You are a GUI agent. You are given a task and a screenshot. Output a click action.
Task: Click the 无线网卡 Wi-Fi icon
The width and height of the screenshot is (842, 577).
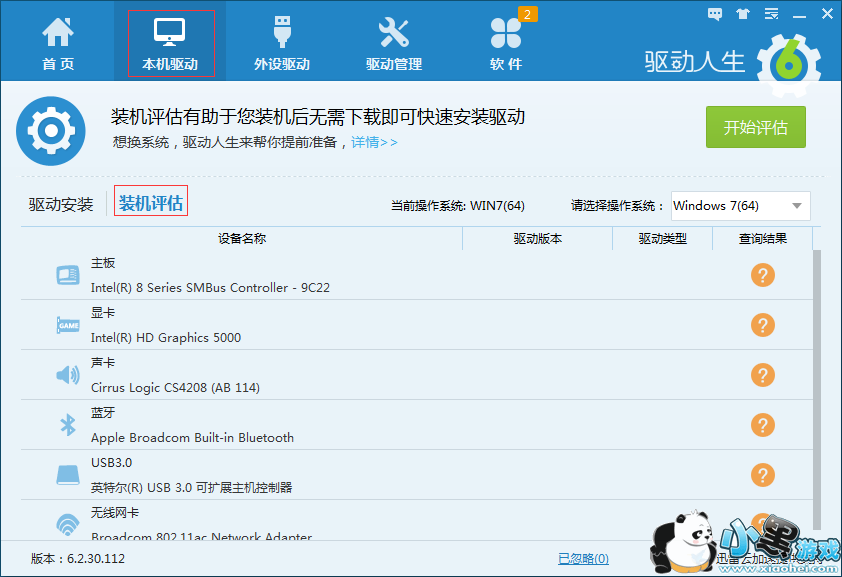pyautogui.click(x=68, y=524)
